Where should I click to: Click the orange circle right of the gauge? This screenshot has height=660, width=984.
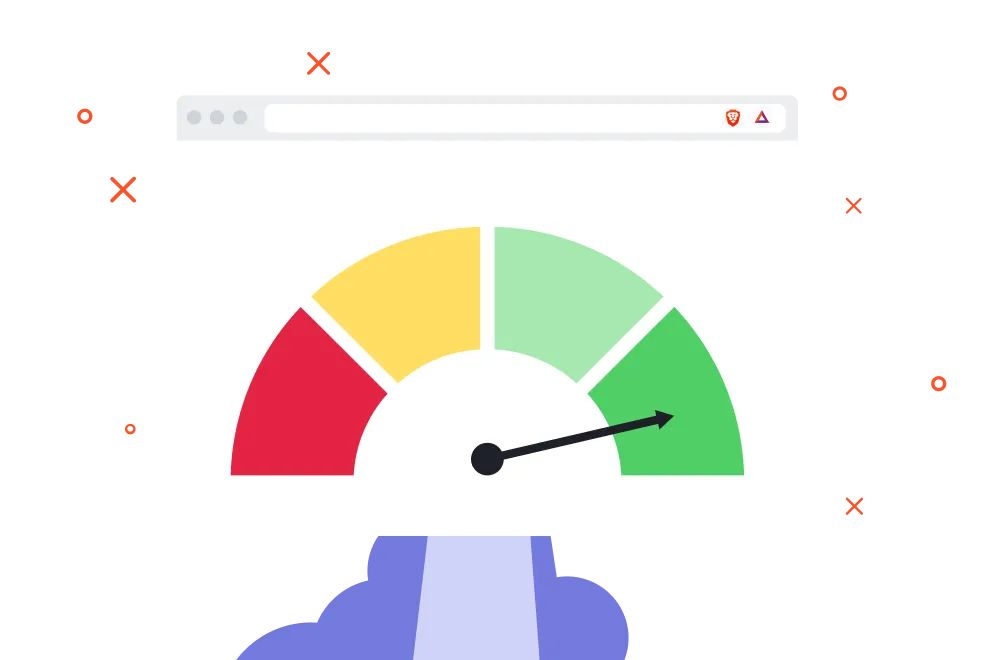pyautogui.click(x=938, y=383)
